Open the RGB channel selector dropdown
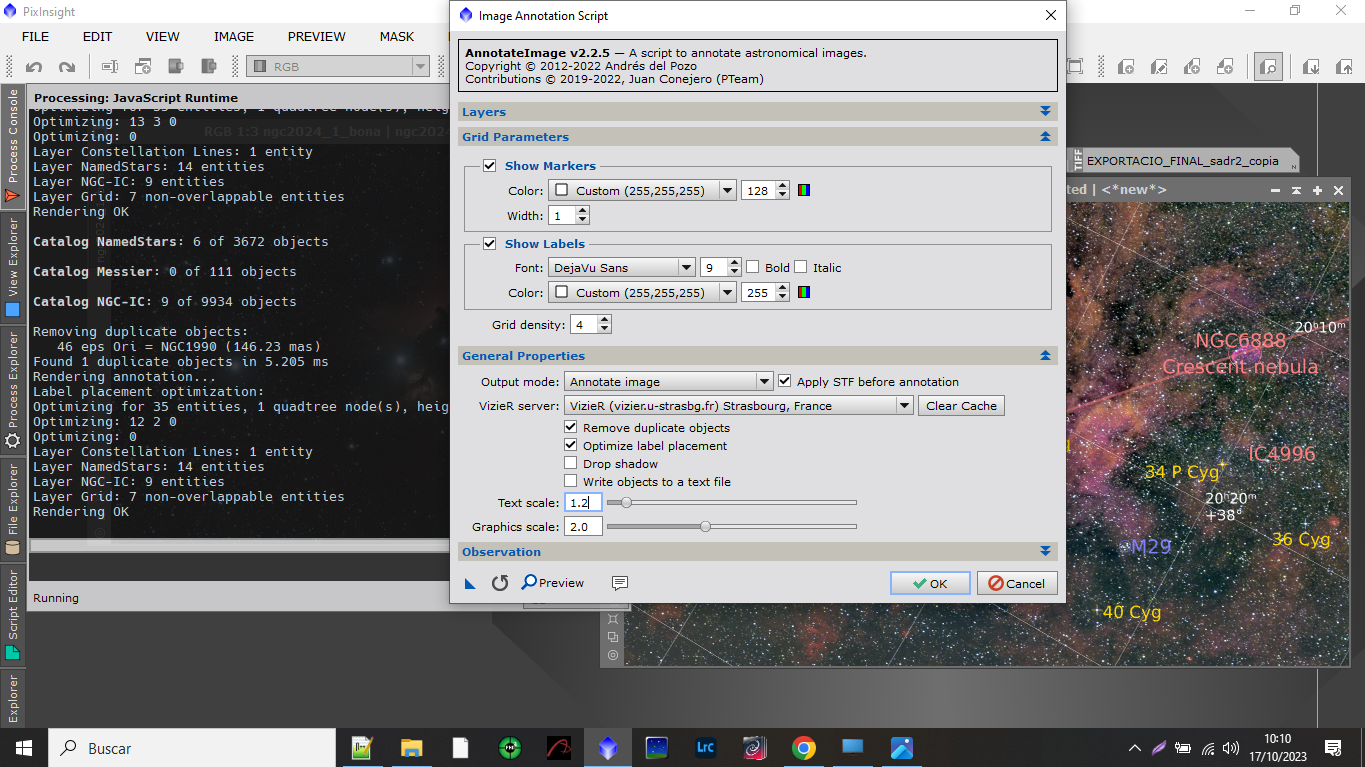Viewport: 1365px width, 767px height. [x=338, y=67]
